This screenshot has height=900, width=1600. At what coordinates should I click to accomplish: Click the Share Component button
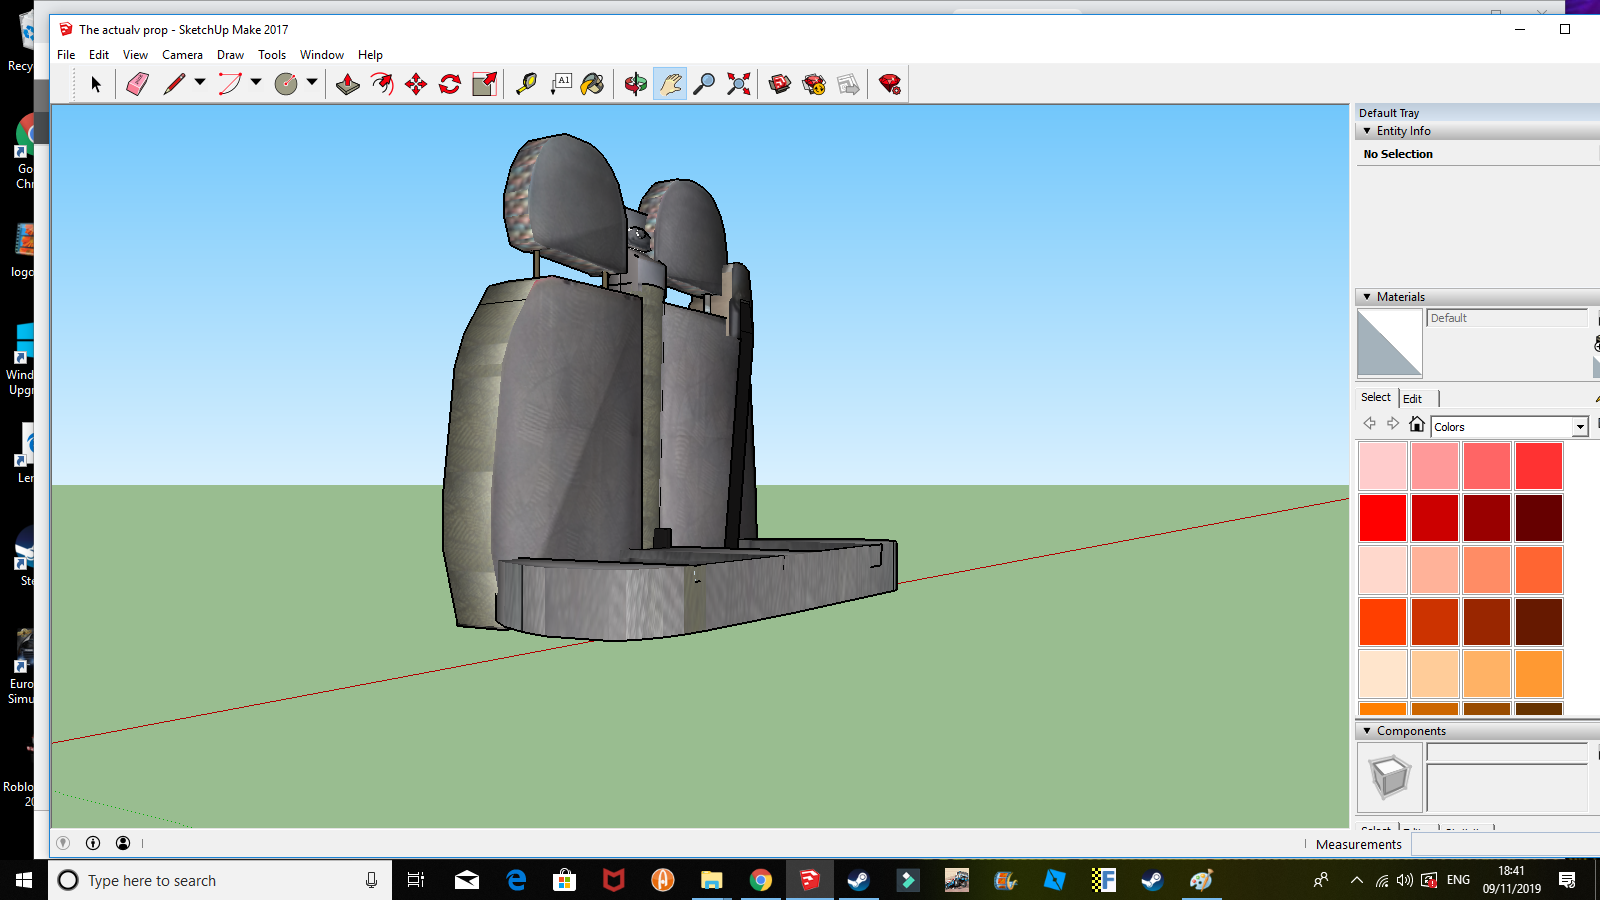click(x=848, y=84)
